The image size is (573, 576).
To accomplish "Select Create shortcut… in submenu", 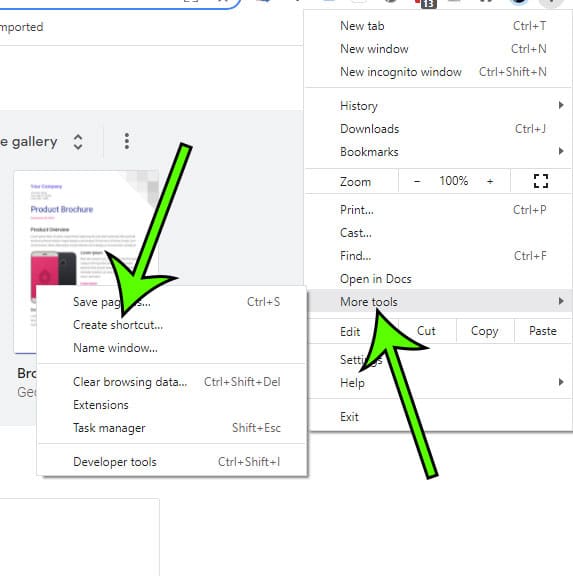I will click(x=172, y=325).
